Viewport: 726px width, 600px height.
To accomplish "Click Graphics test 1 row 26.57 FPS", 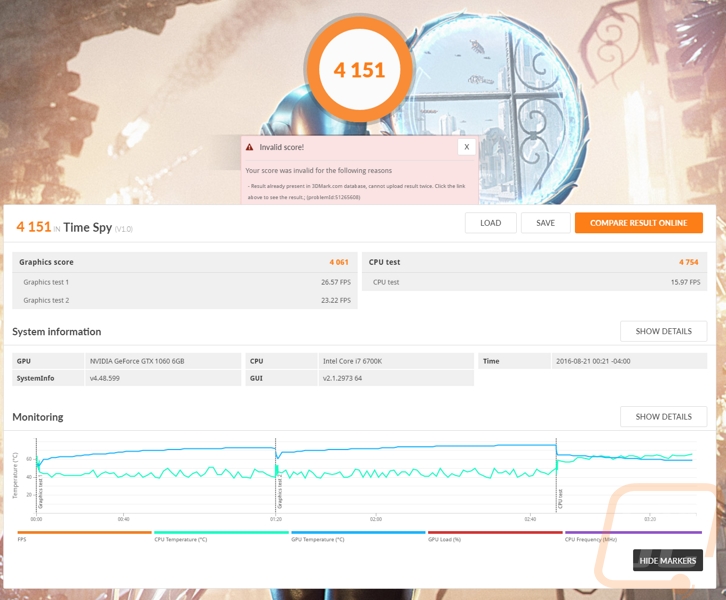I will pos(185,282).
